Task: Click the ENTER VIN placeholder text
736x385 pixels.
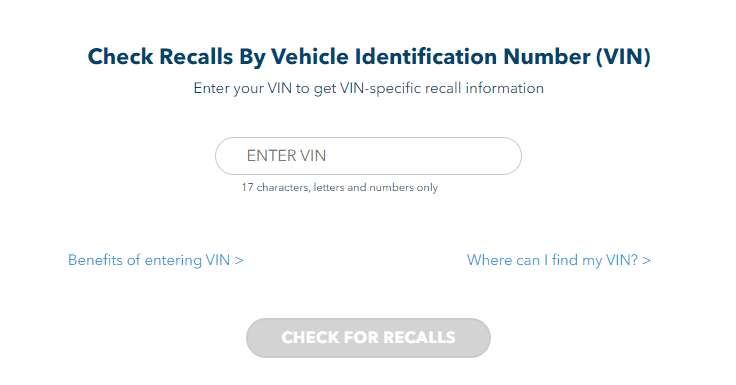Action: coord(286,156)
